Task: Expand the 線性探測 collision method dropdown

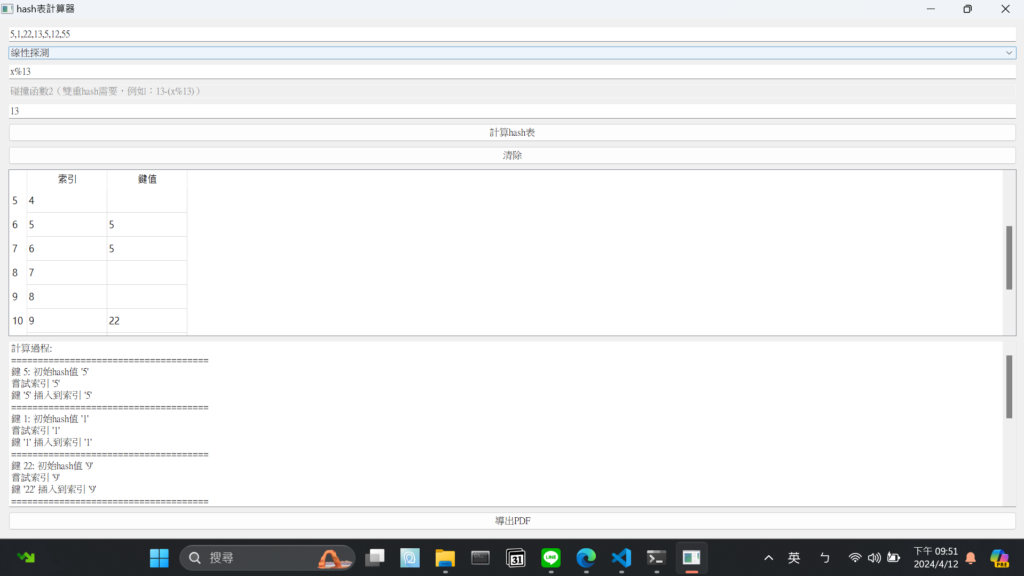Action: [512, 53]
